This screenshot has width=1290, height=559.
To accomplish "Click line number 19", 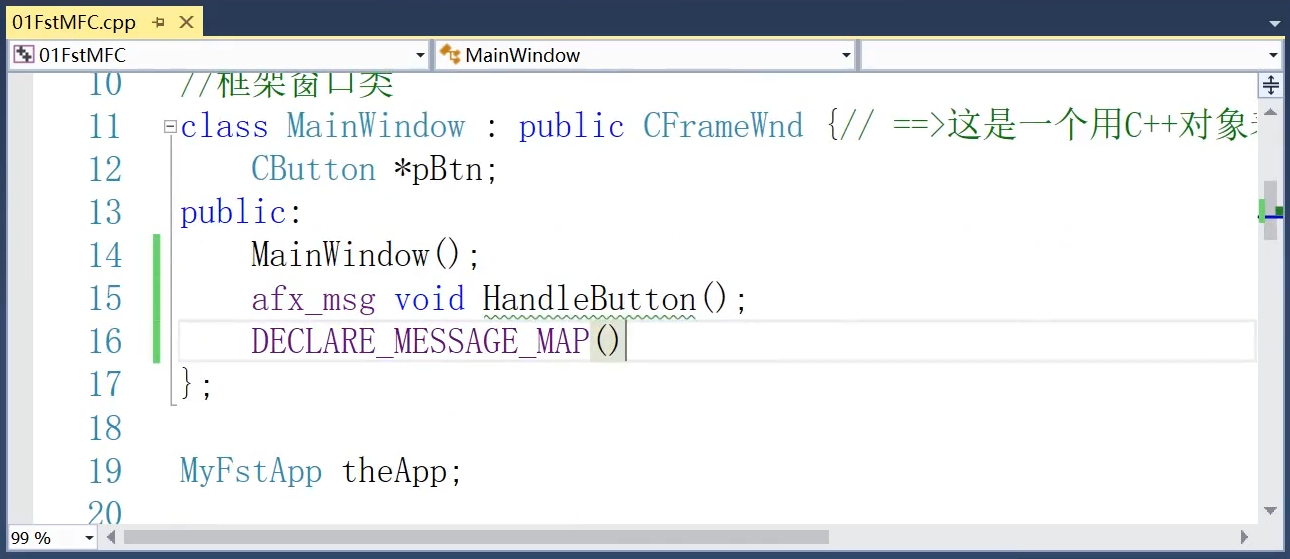I will pos(104,470).
